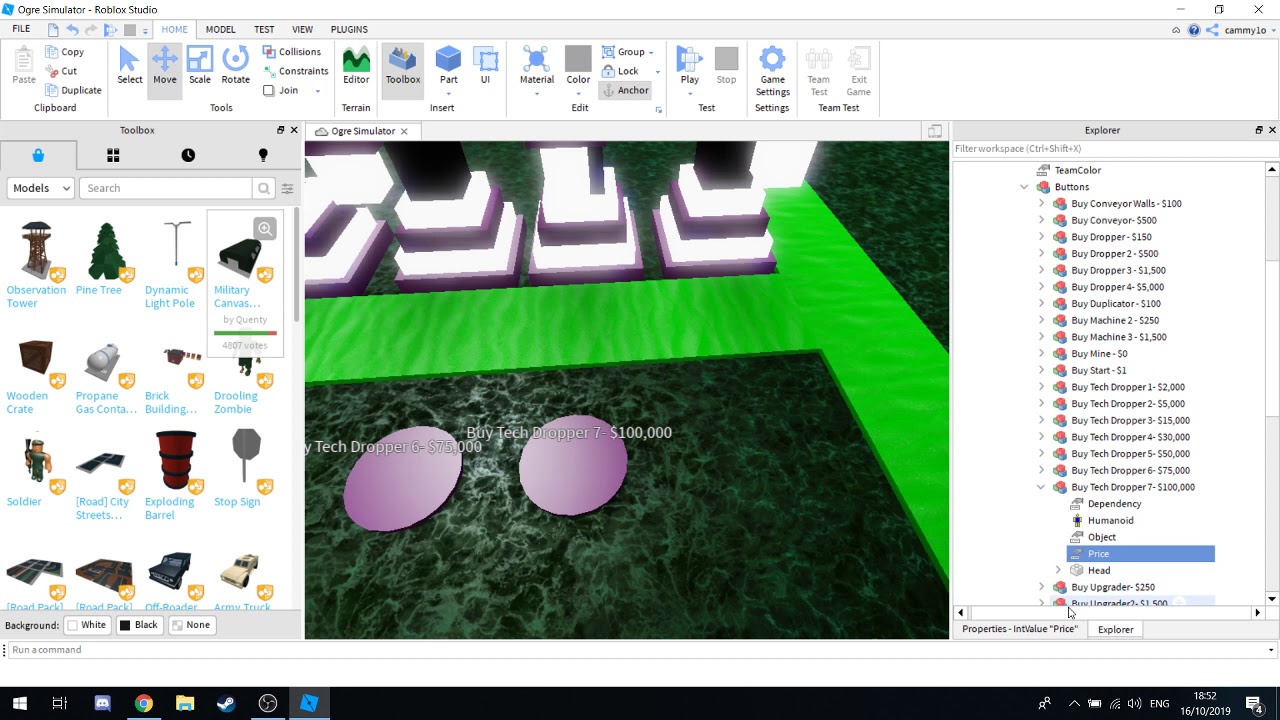1280x720 pixels.
Task: Select the Pine Tree model
Action: click(104, 259)
